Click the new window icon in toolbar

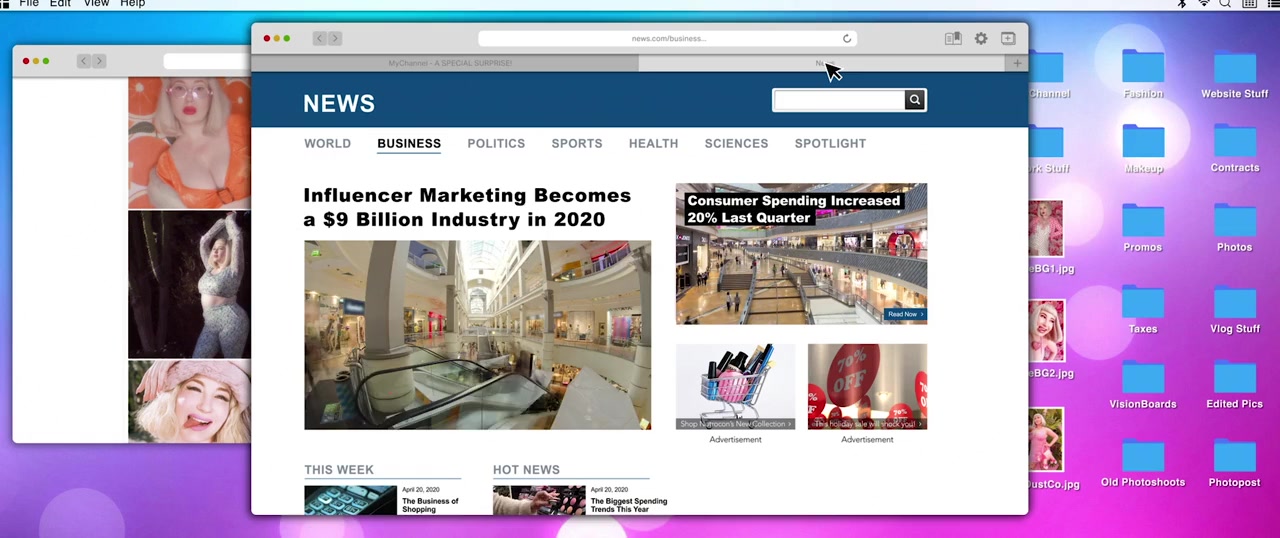[1008, 39]
